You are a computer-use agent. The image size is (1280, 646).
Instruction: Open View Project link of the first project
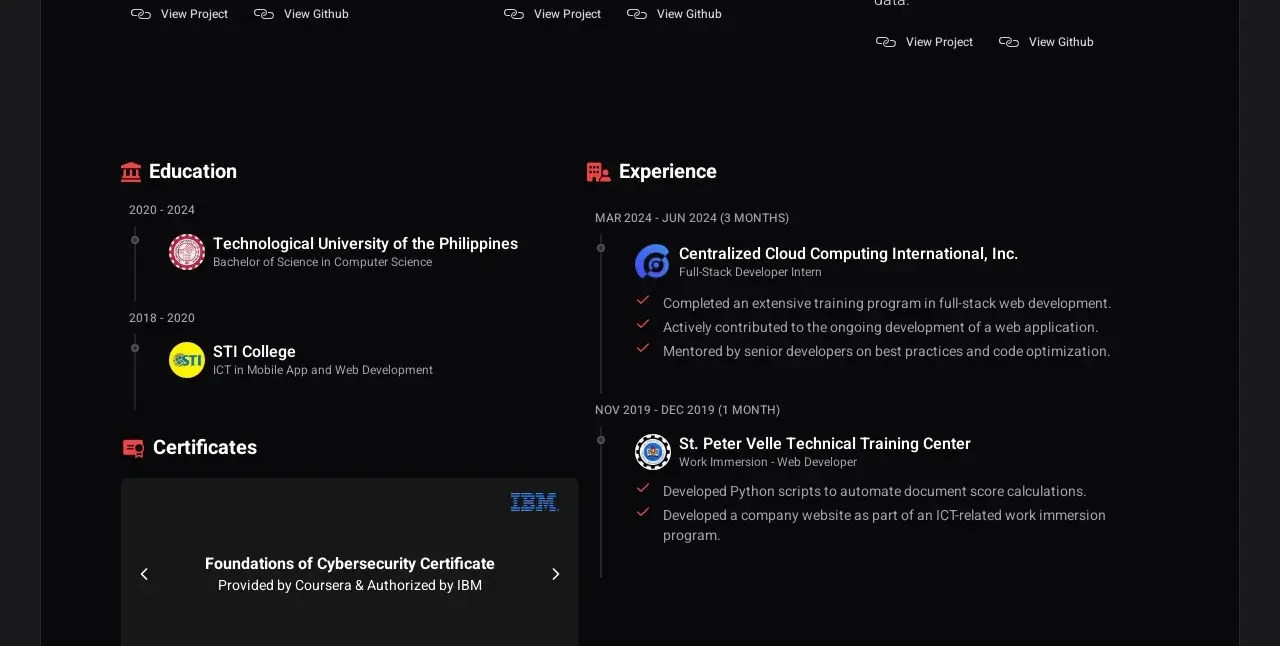pyautogui.click(x=180, y=14)
